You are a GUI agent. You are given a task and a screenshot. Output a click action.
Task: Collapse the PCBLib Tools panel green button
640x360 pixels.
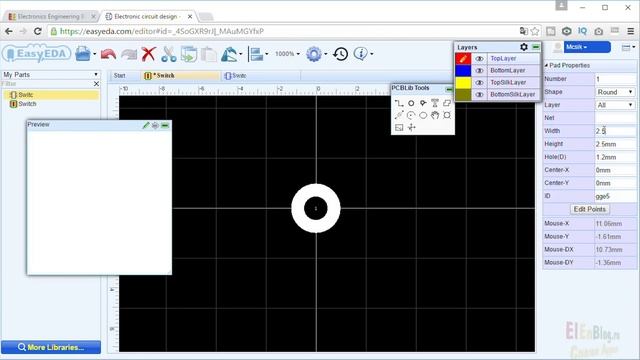tap(449, 89)
